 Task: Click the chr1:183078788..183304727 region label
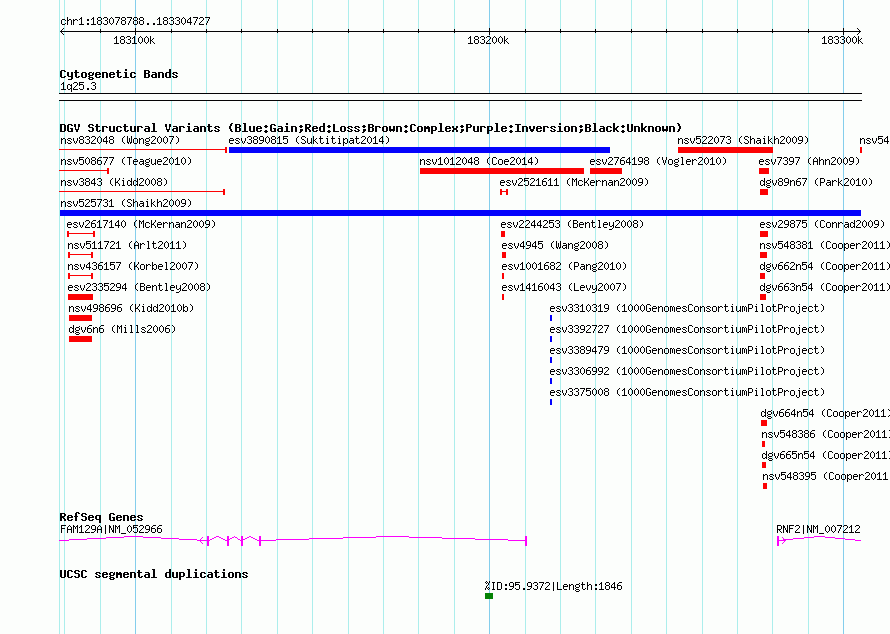[135, 21]
